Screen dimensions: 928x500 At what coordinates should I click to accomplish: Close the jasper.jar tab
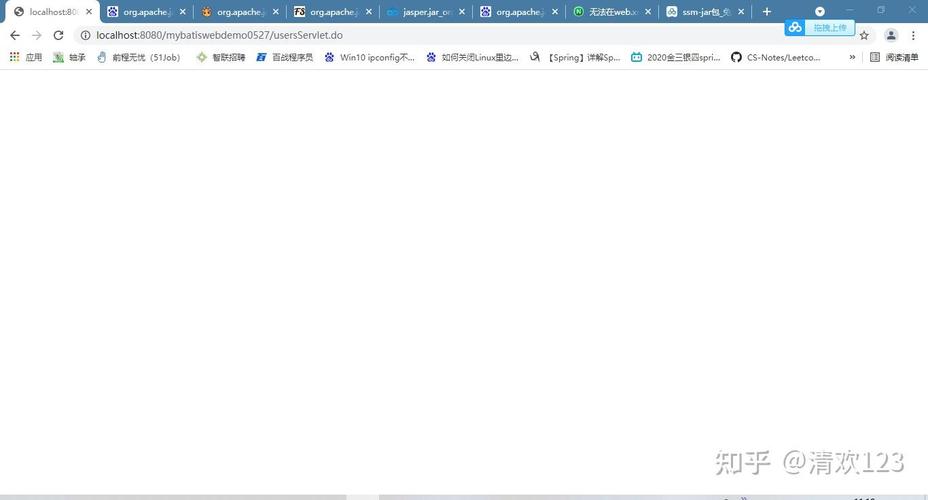click(462, 11)
